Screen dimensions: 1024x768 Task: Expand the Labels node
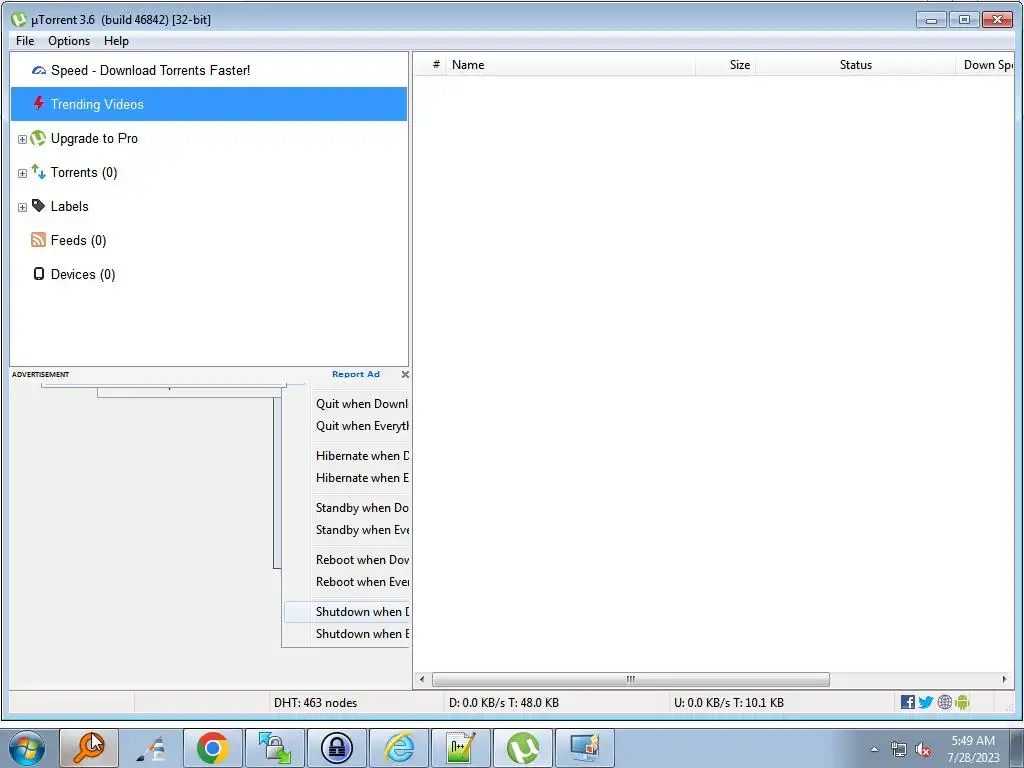click(x=22, y=207)
